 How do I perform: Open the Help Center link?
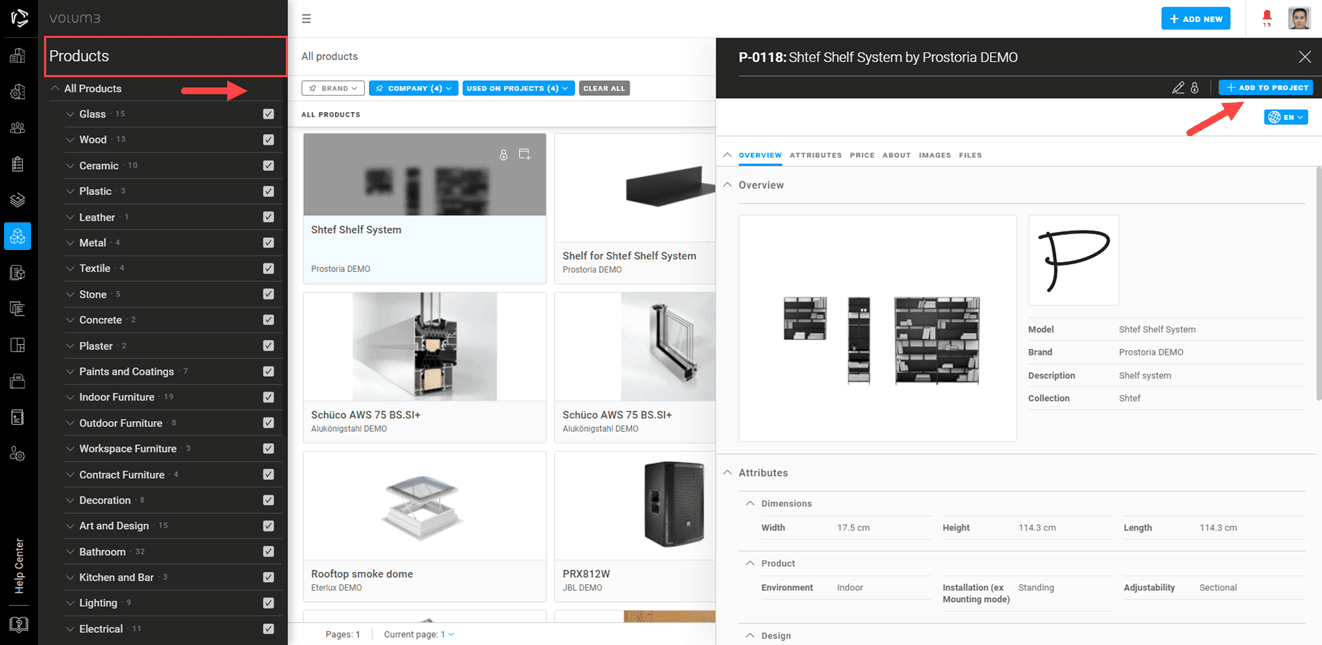[x=19, y=566]
